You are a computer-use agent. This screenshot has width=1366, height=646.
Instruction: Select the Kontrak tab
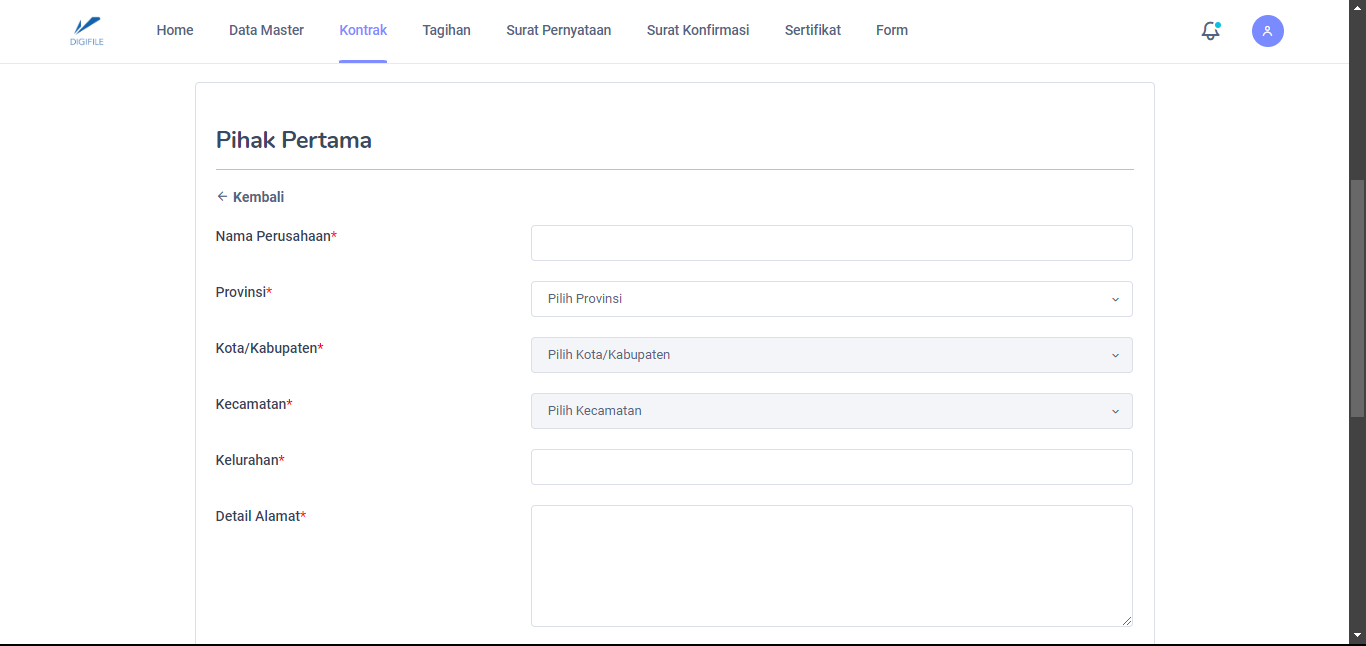(x=363, y=30)
